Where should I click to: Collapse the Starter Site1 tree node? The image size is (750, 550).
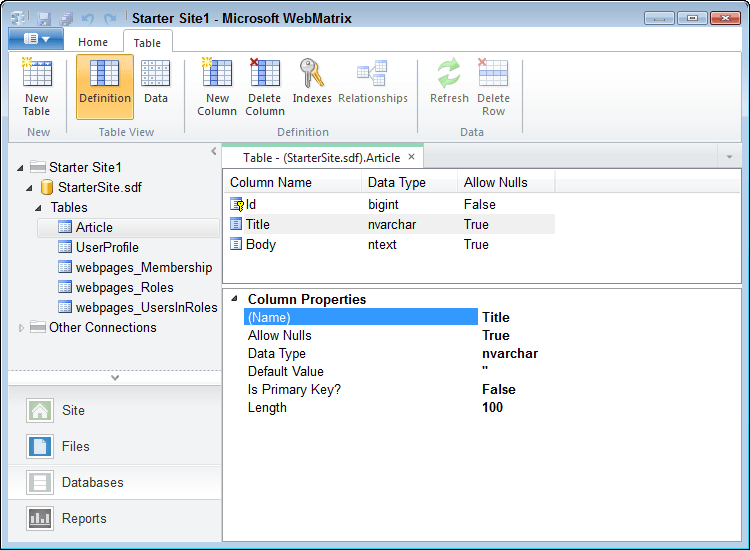coord(20,168)
